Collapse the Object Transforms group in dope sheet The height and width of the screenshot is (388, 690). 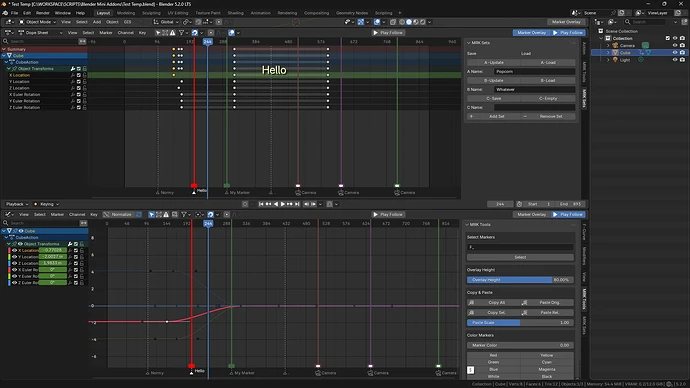[8, 69]
